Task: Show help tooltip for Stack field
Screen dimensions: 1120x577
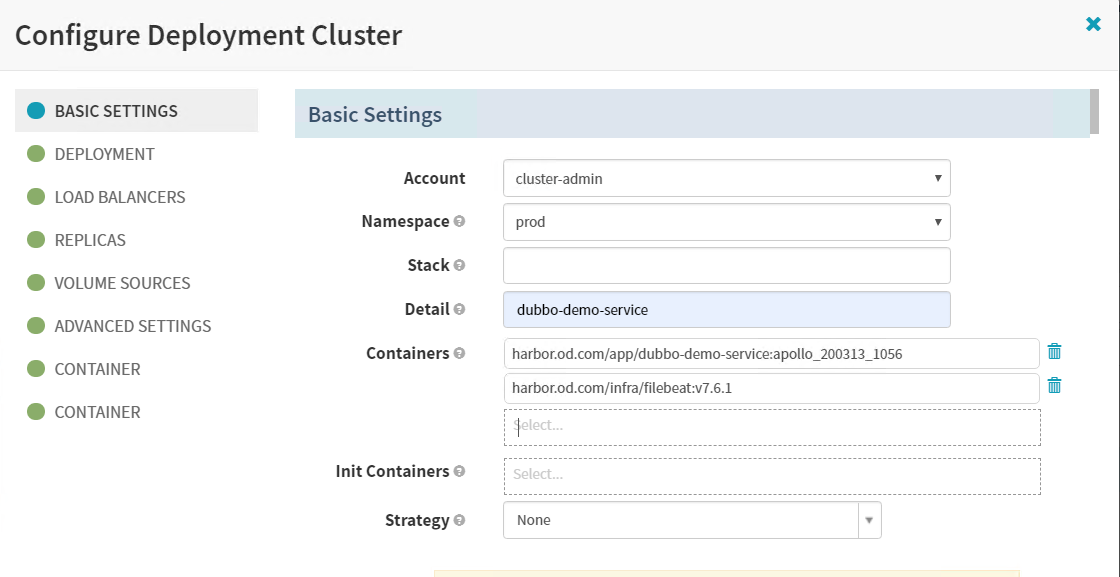Action: pos(459,266)
